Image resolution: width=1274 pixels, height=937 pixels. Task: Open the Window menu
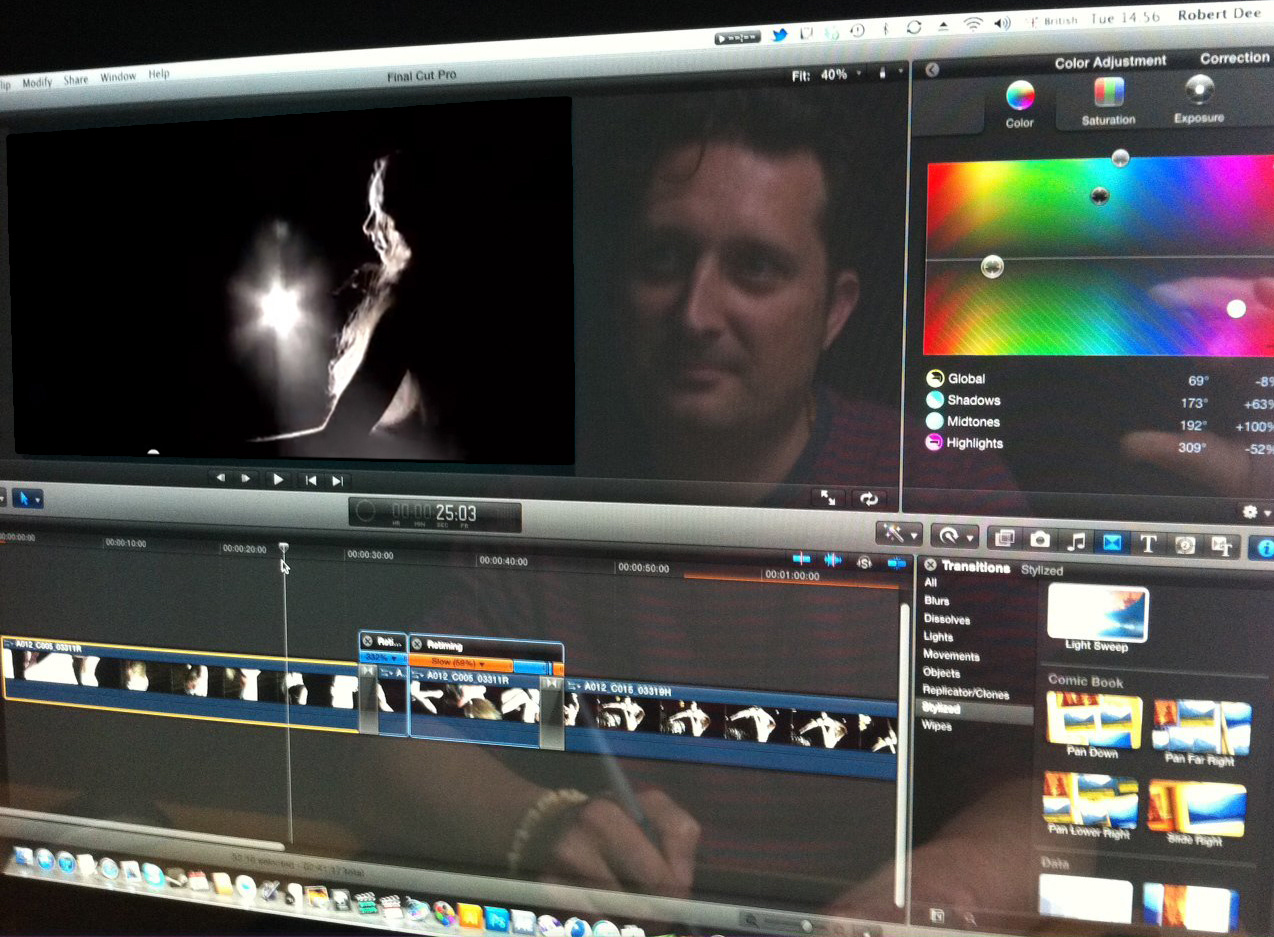pos(118,77)
